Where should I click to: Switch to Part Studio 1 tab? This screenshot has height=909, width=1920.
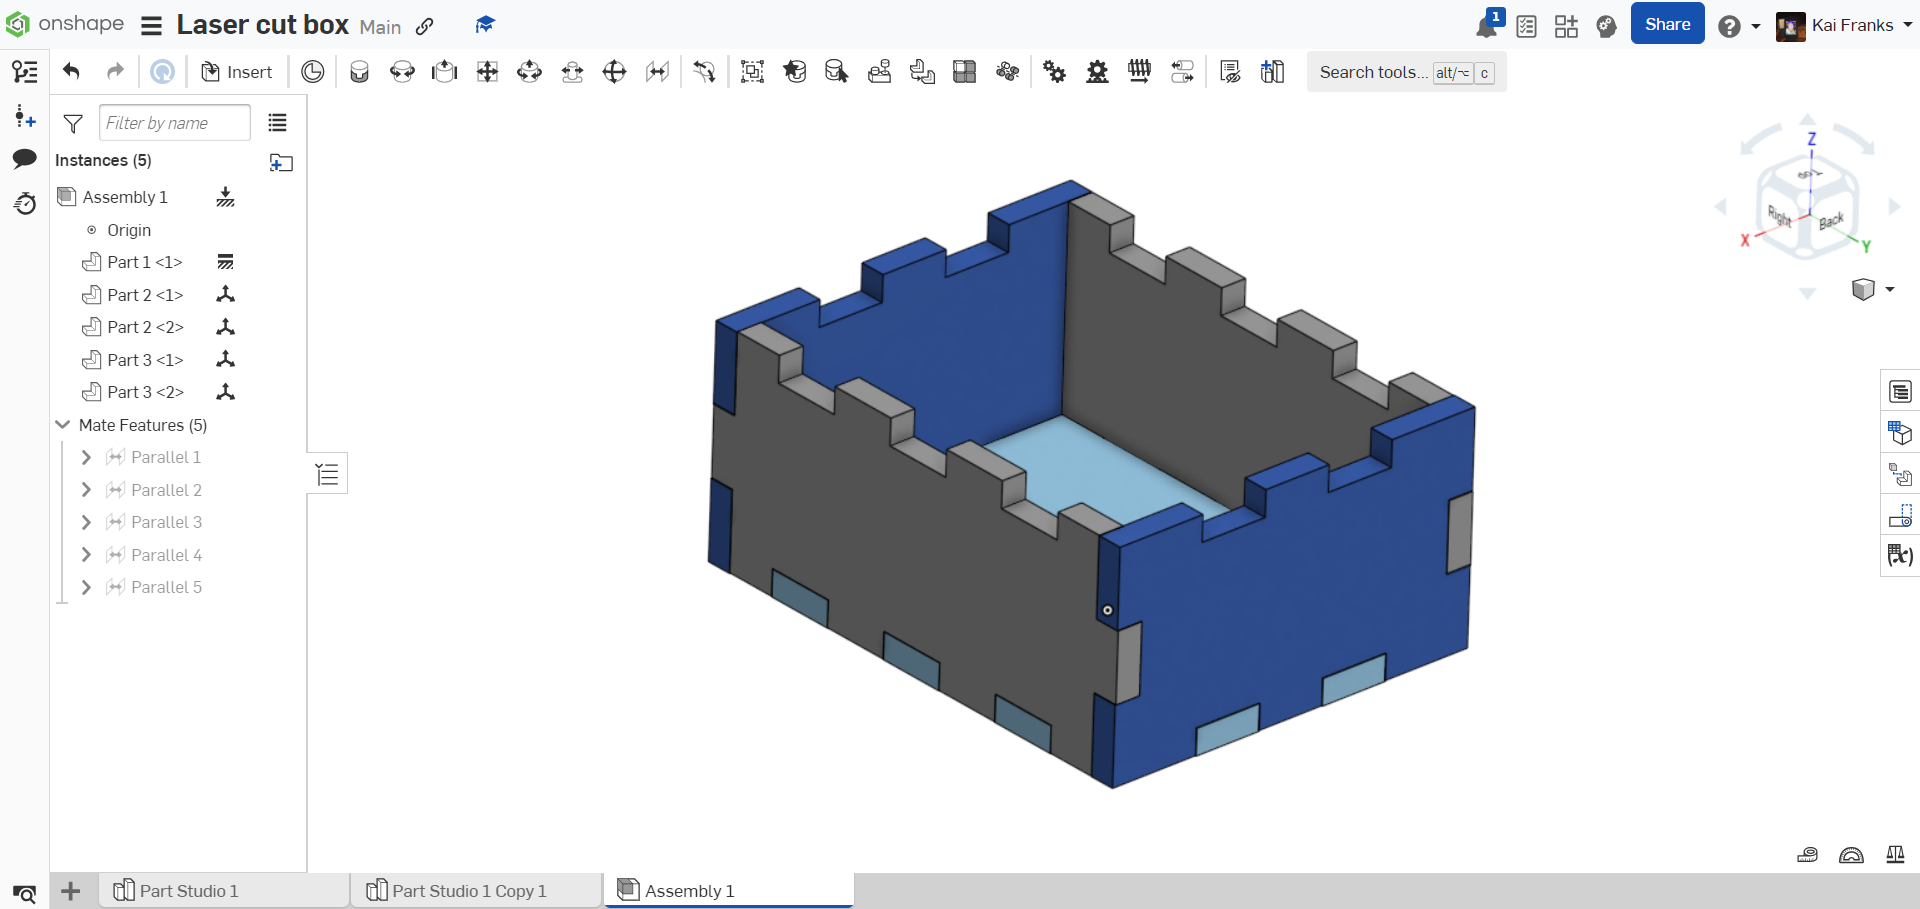pyautogui.click(x=224, y=890)
